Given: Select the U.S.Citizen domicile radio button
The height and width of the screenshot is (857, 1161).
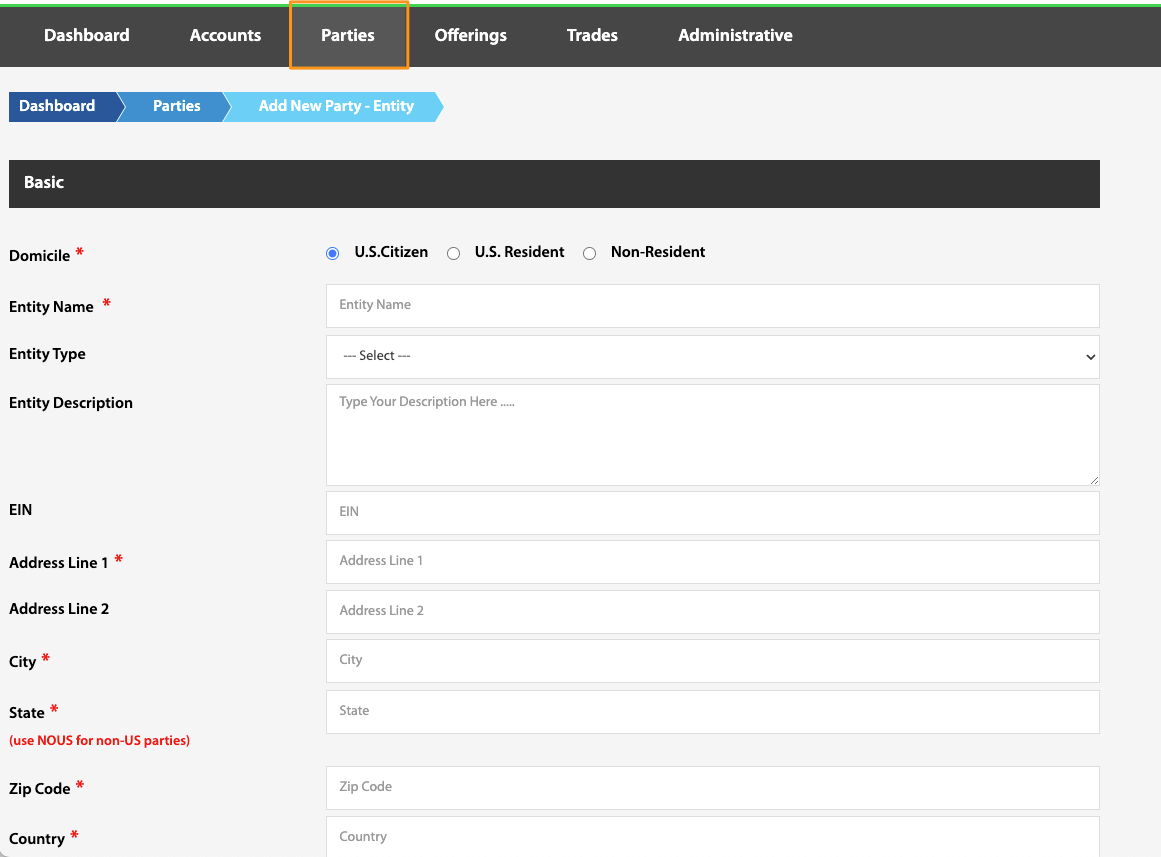Looking at the screenshot, I should 332,253.
